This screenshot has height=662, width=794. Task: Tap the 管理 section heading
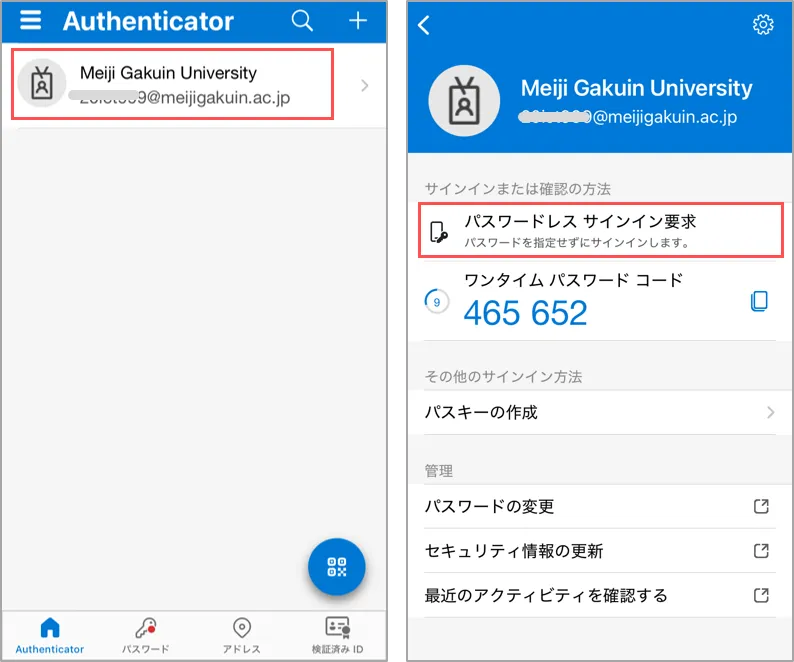(439, 471)
